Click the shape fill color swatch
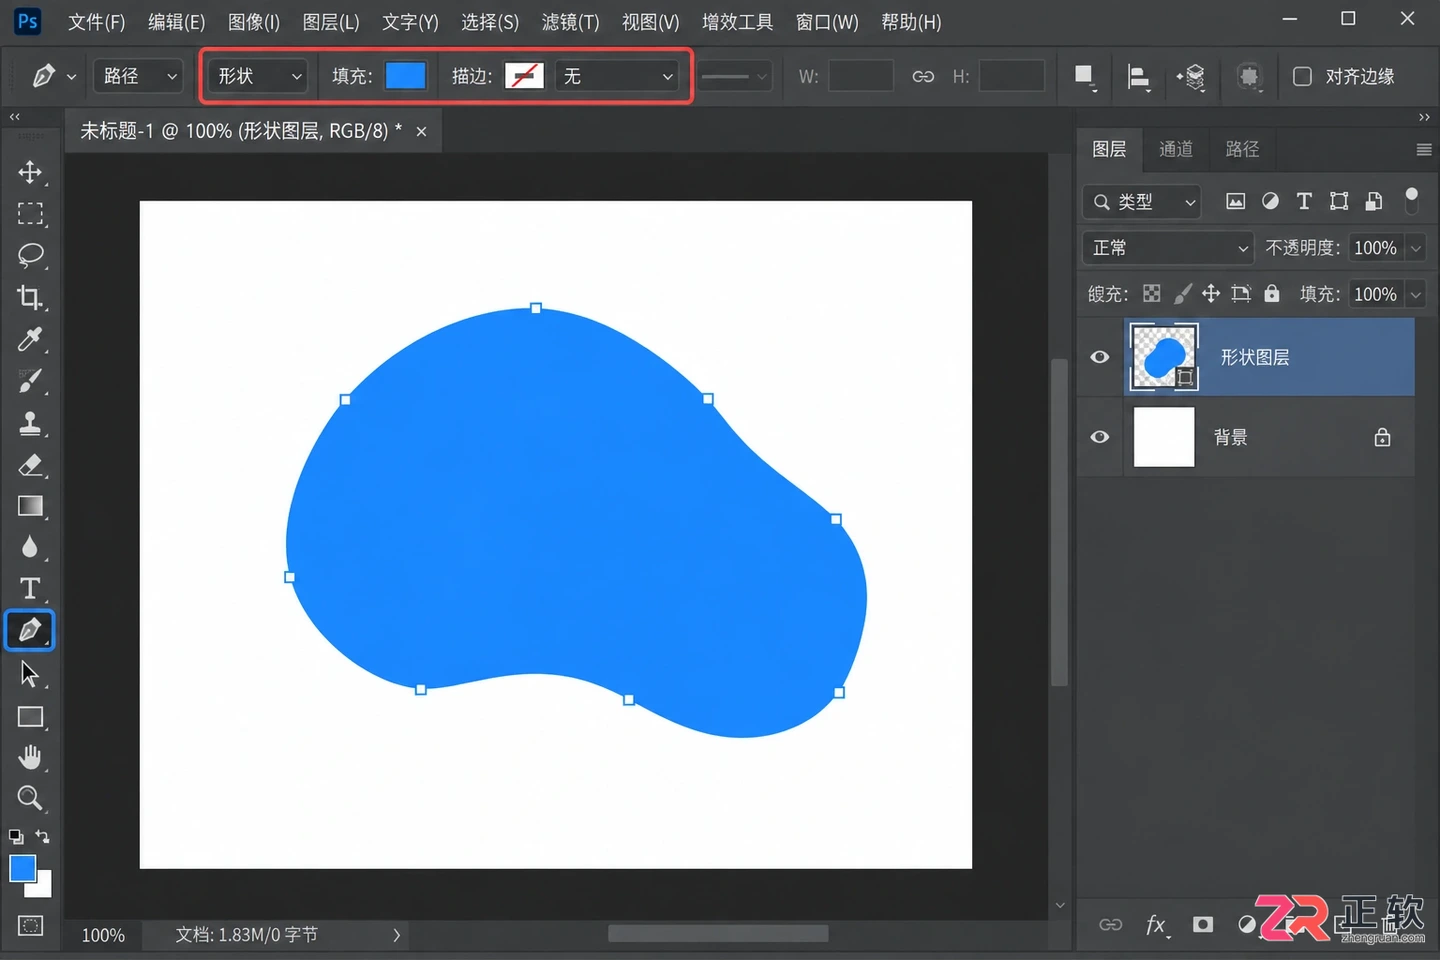 (406, 76)
